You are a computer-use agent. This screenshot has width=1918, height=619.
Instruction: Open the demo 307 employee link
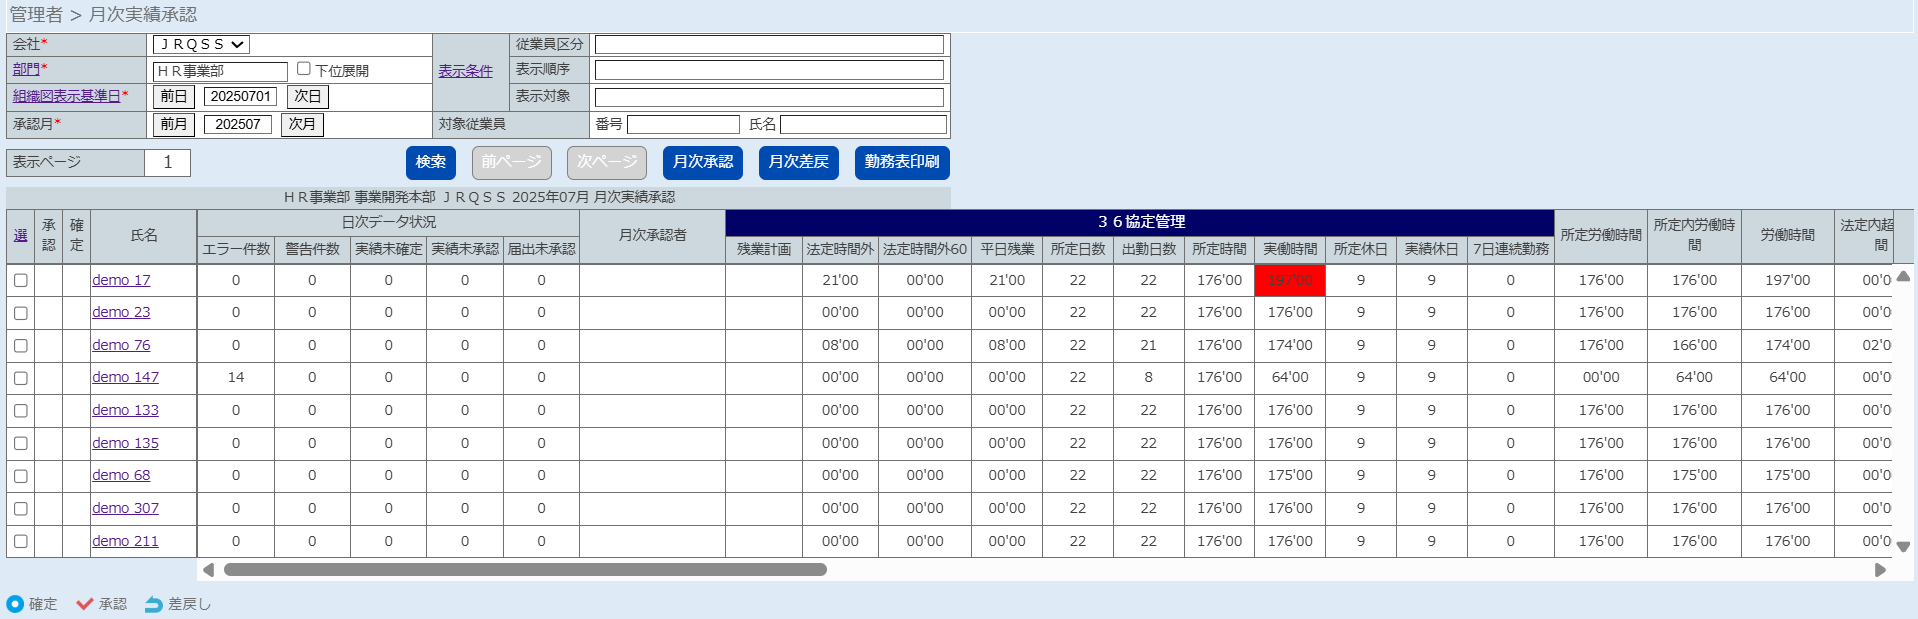point(125,508)
